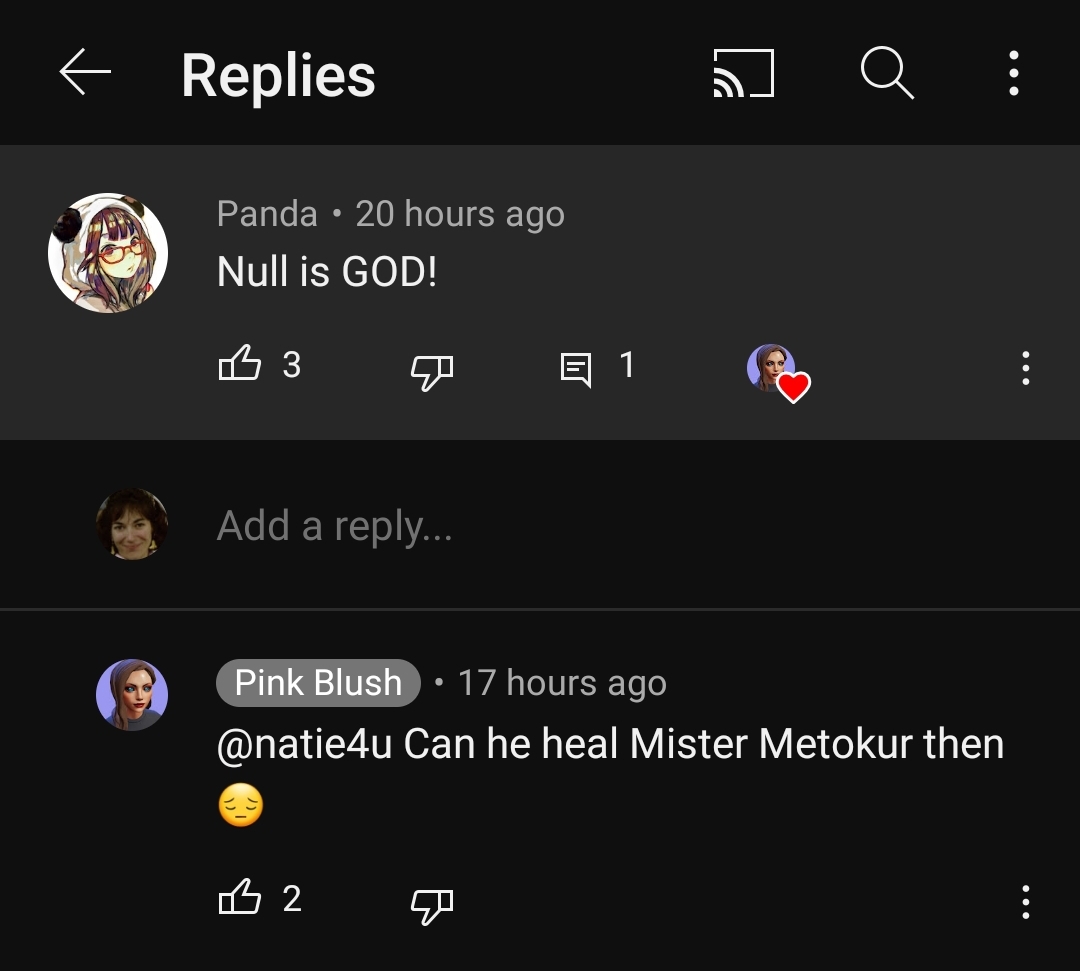Screen dimensions: 1080x971
Task: Dislike Pink Blush's reply
Action: [x=432, y=903]
